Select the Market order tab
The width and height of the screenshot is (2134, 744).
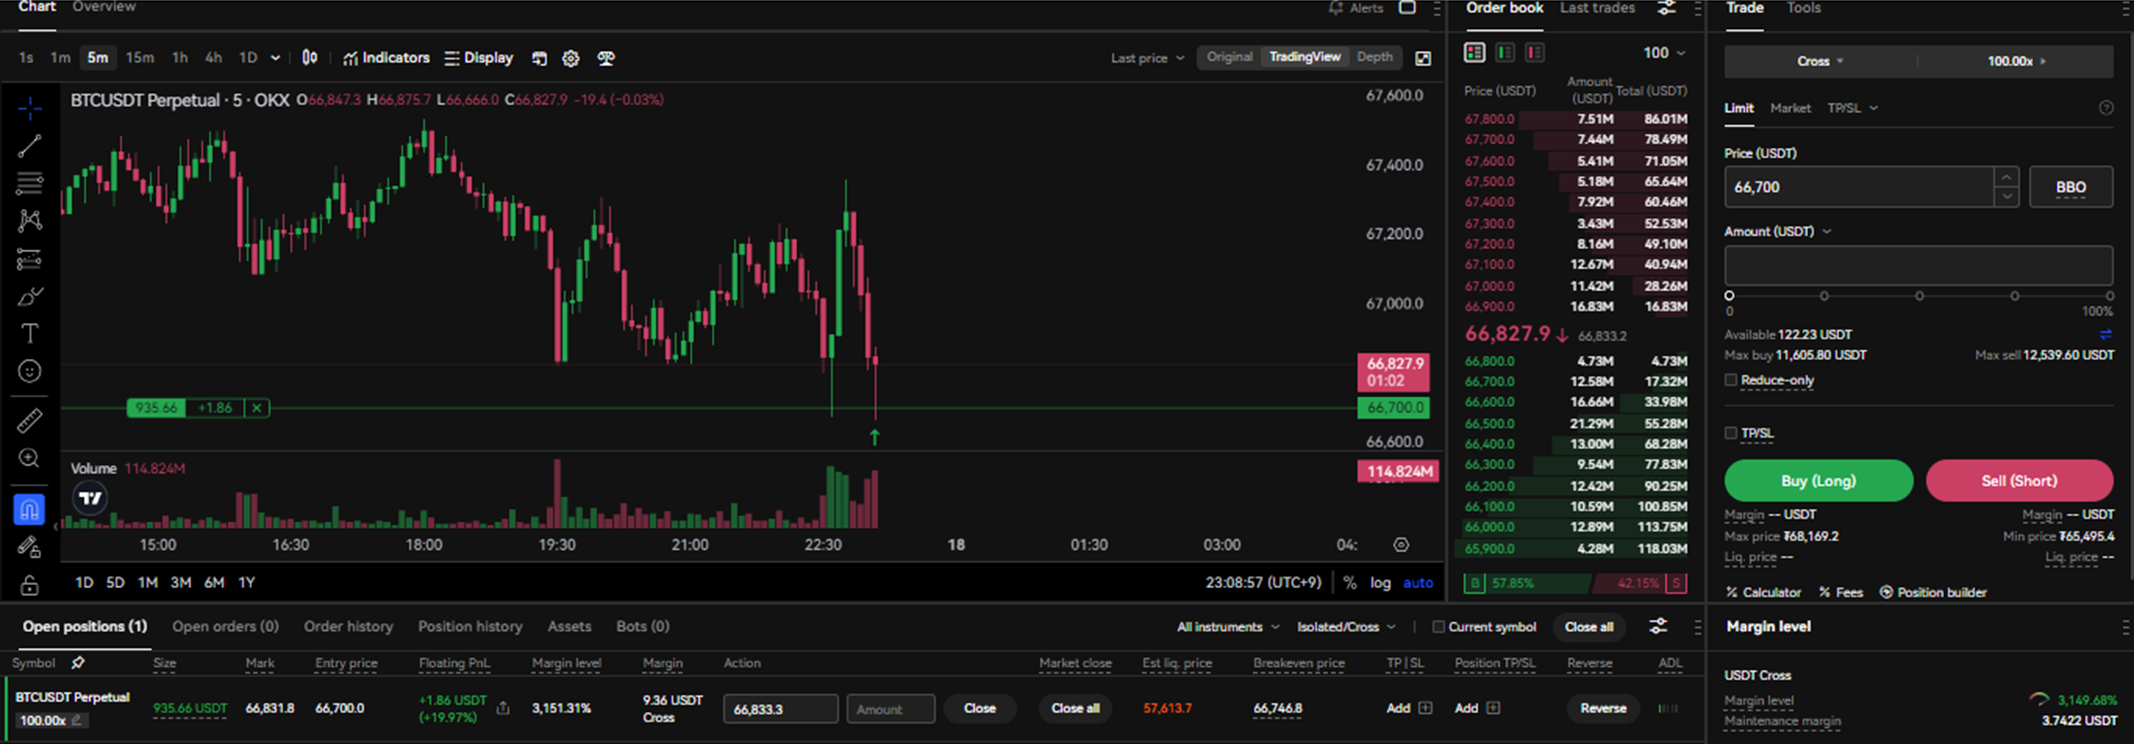point(1790,108)
